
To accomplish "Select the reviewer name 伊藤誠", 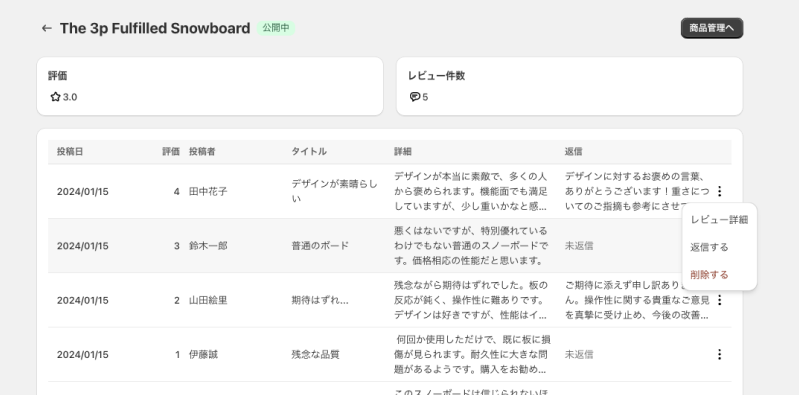I will click(x=203, y=354).
